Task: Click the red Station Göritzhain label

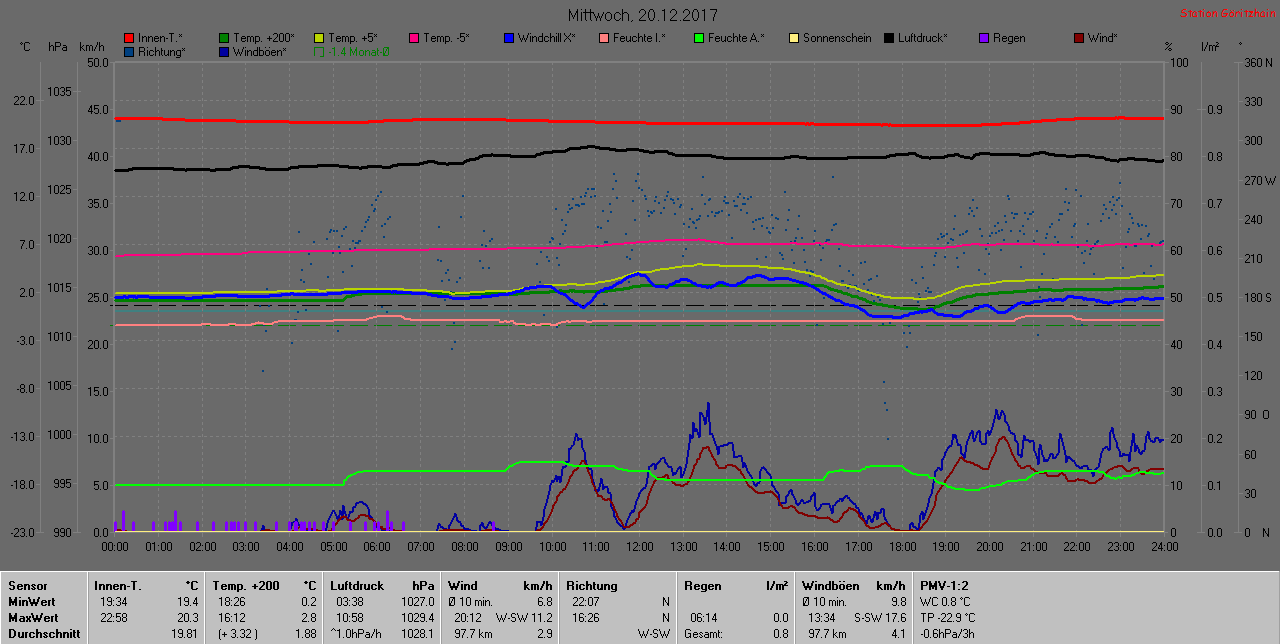Action: [1227, 14]
